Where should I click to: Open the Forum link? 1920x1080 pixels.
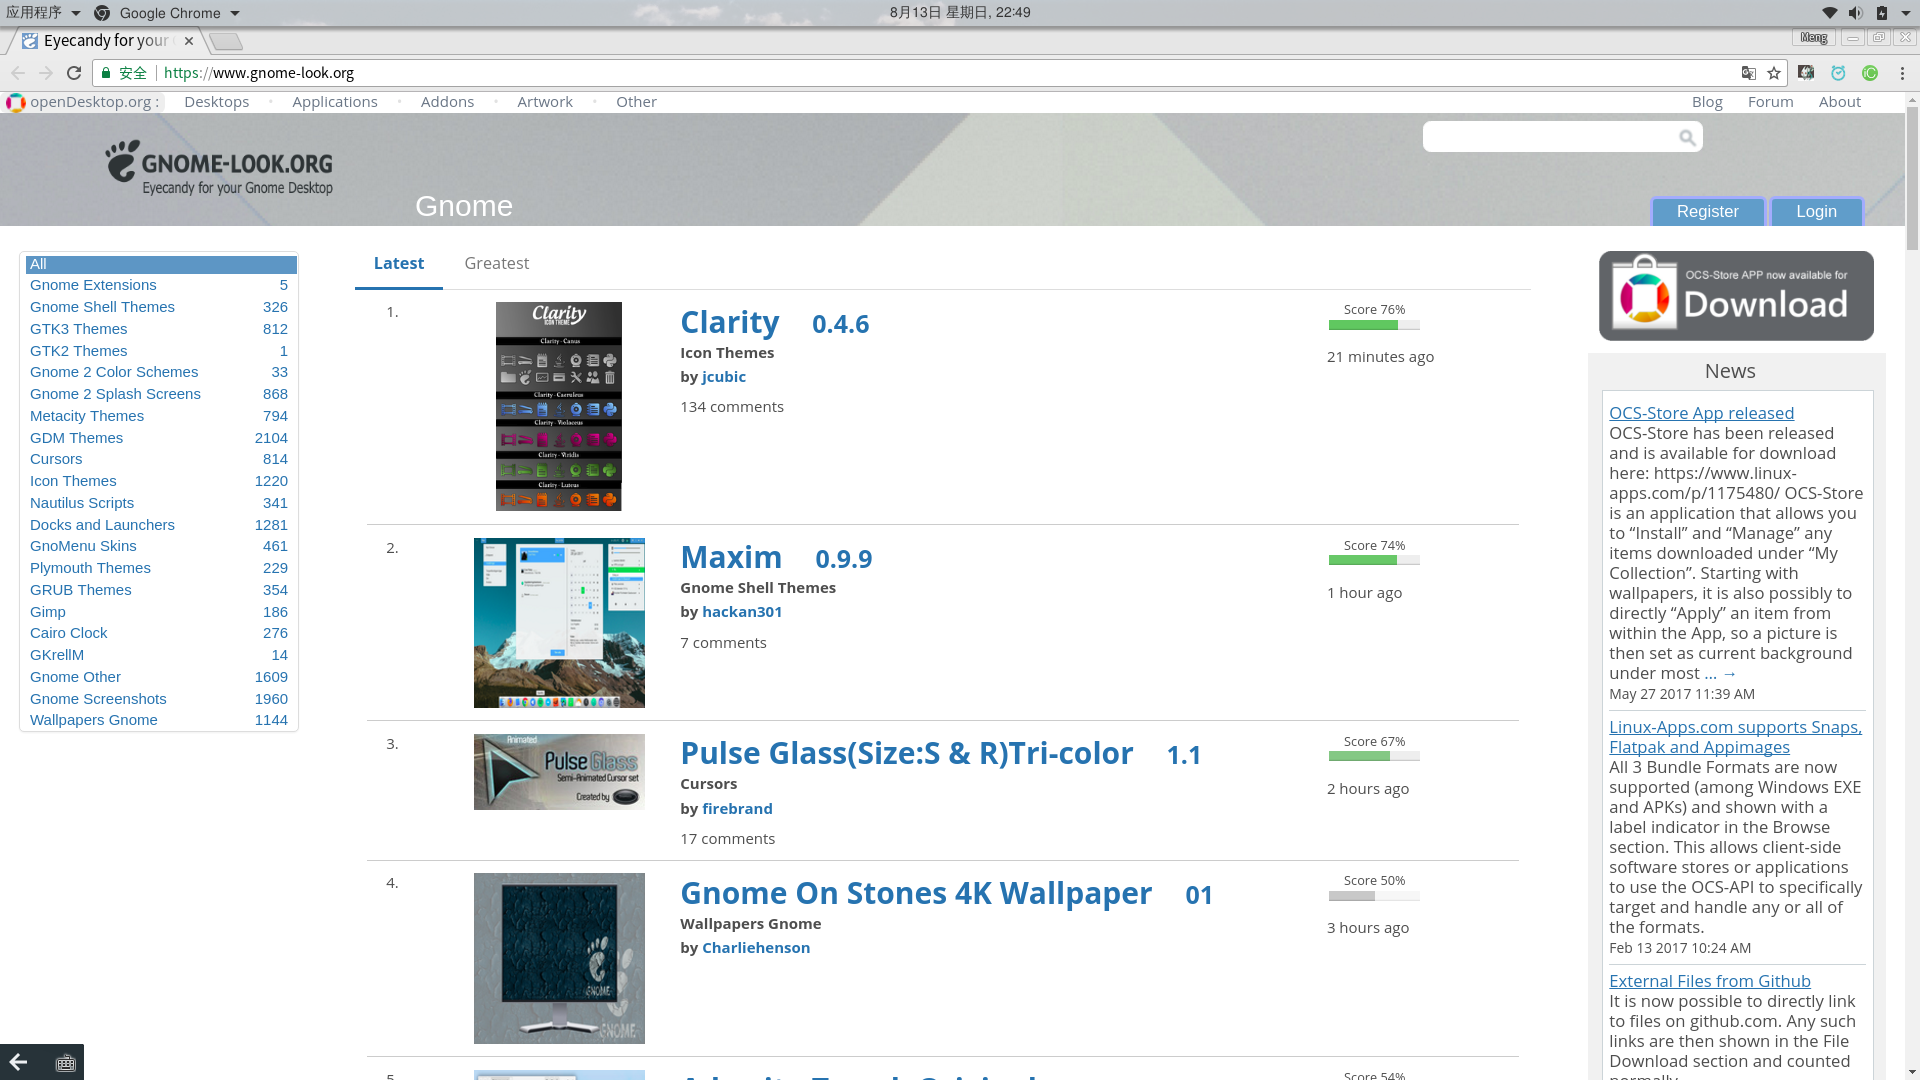(1770, 102)
